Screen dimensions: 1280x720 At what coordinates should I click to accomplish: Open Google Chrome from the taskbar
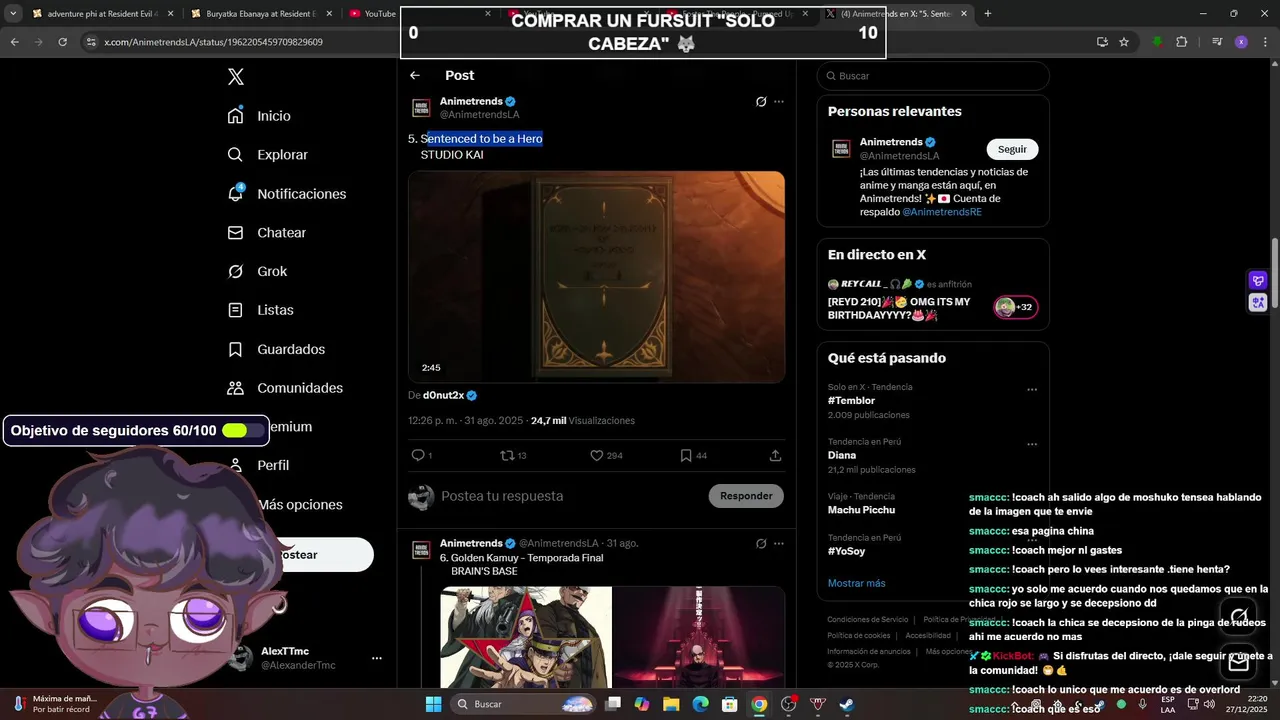click(759, 704)
